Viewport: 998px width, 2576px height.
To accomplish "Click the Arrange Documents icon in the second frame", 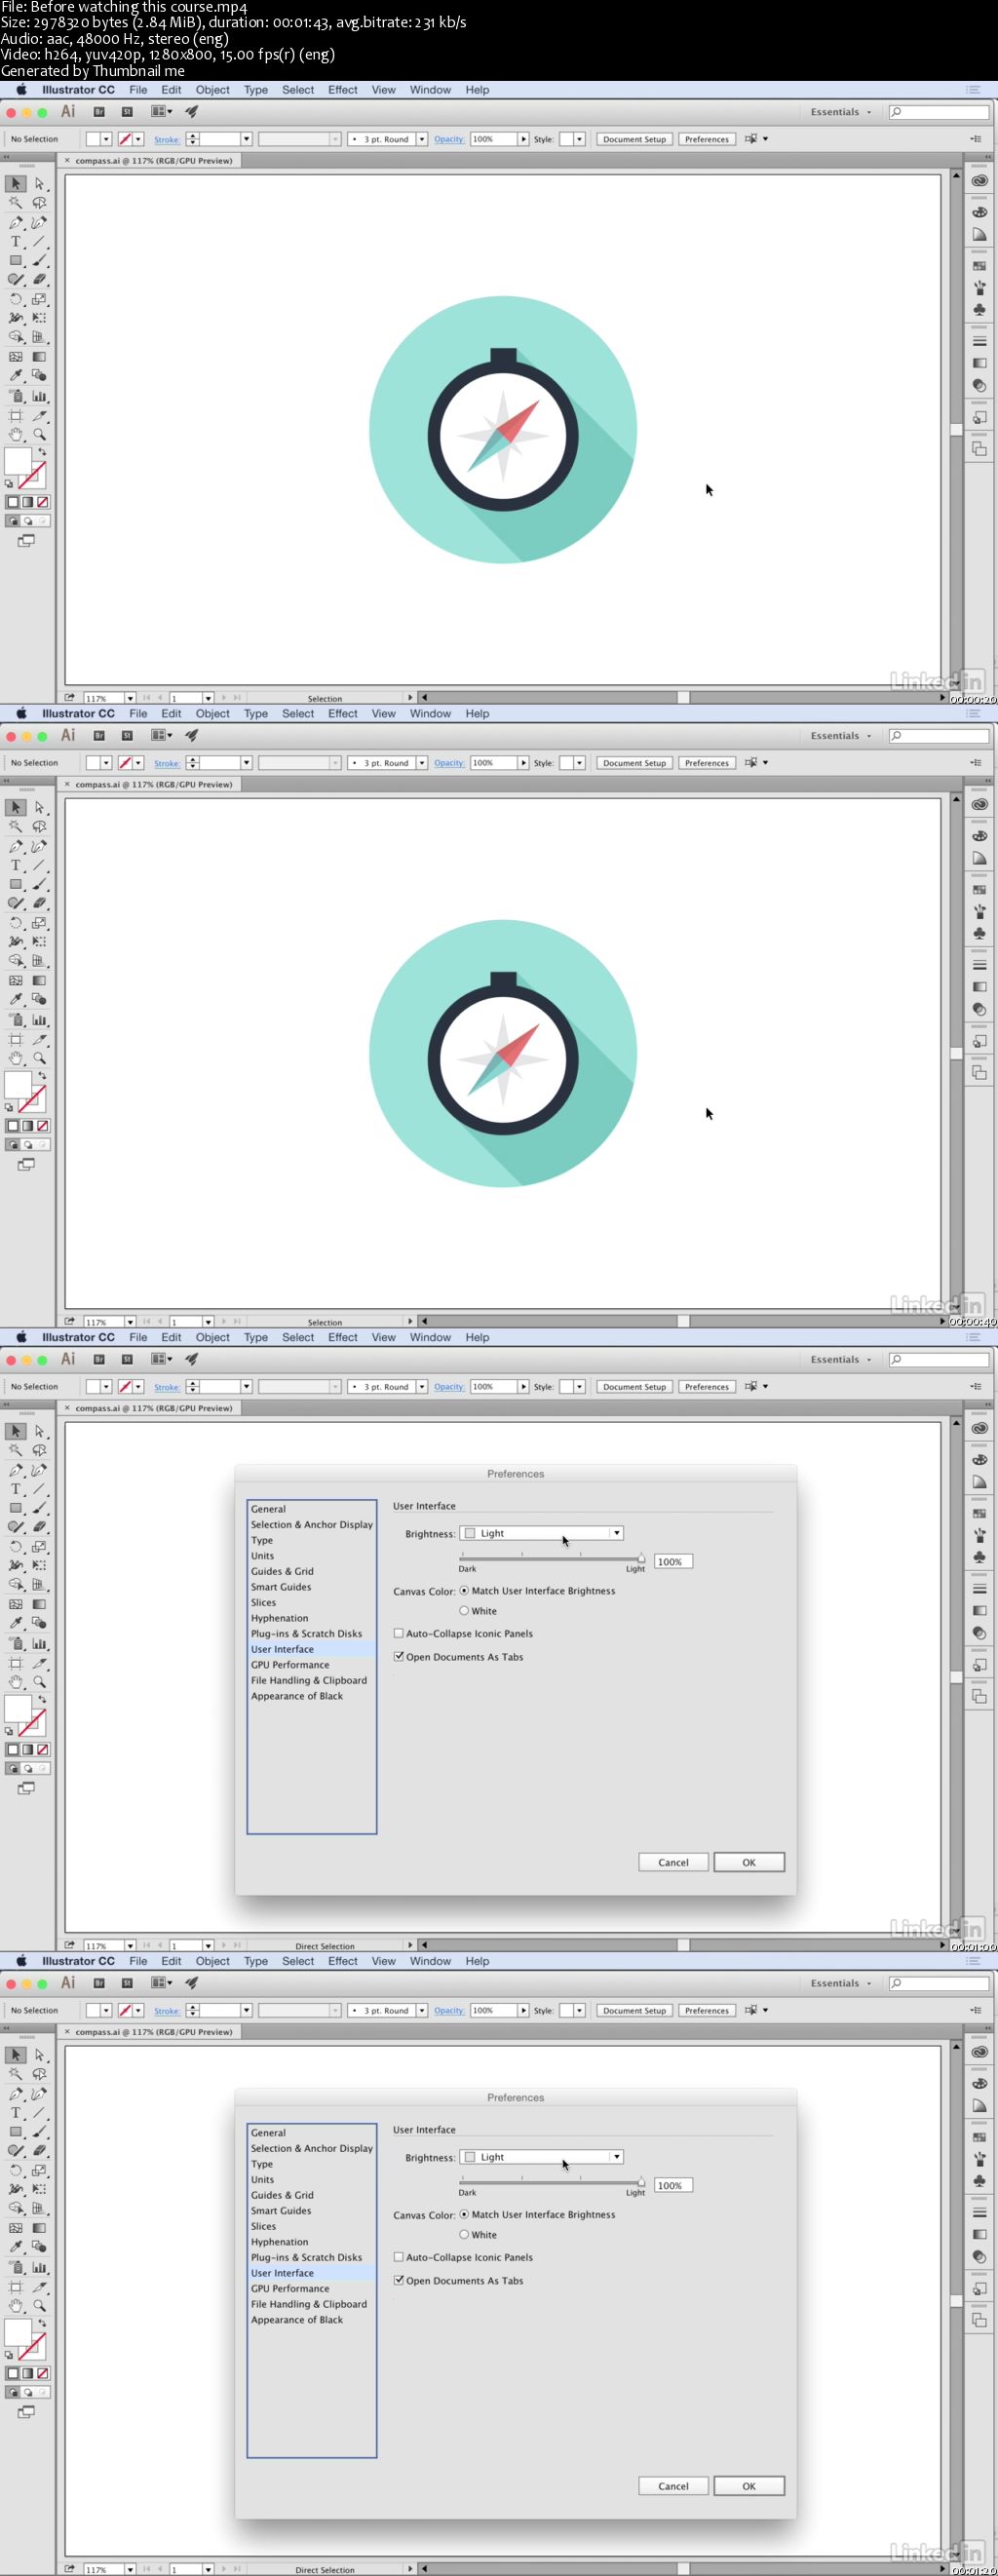I will click(161, 735).
